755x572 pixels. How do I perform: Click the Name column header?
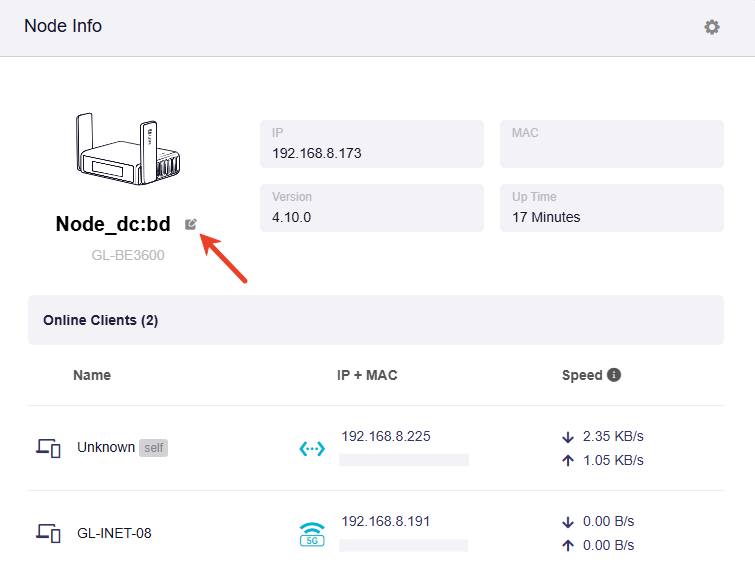(92, 375)
